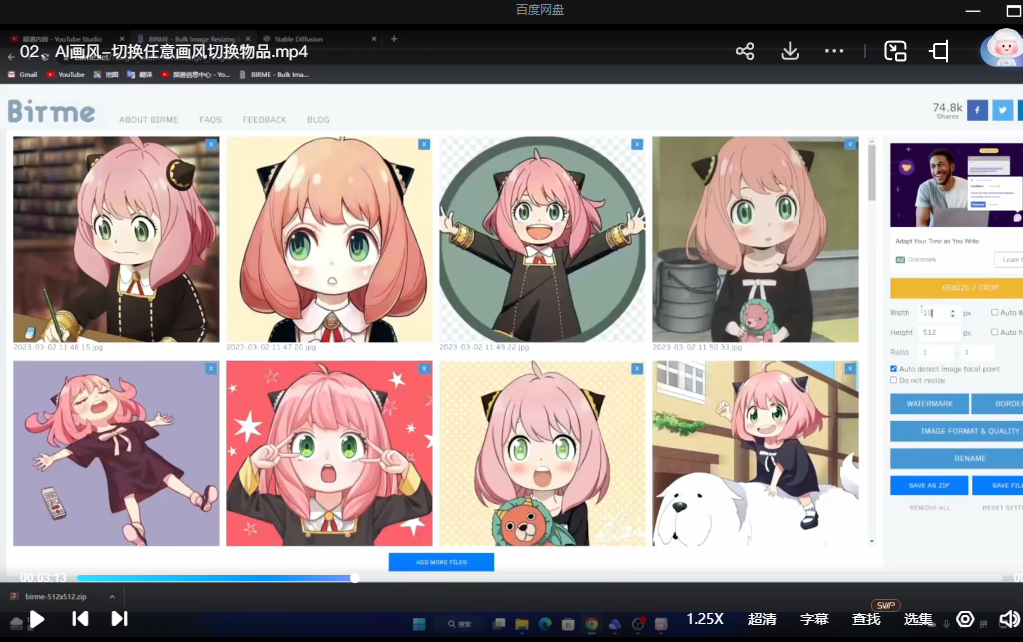Screen dimensions: 1023x642
Task: Click the first Ratio input field
Action: [x=936, y=352]
